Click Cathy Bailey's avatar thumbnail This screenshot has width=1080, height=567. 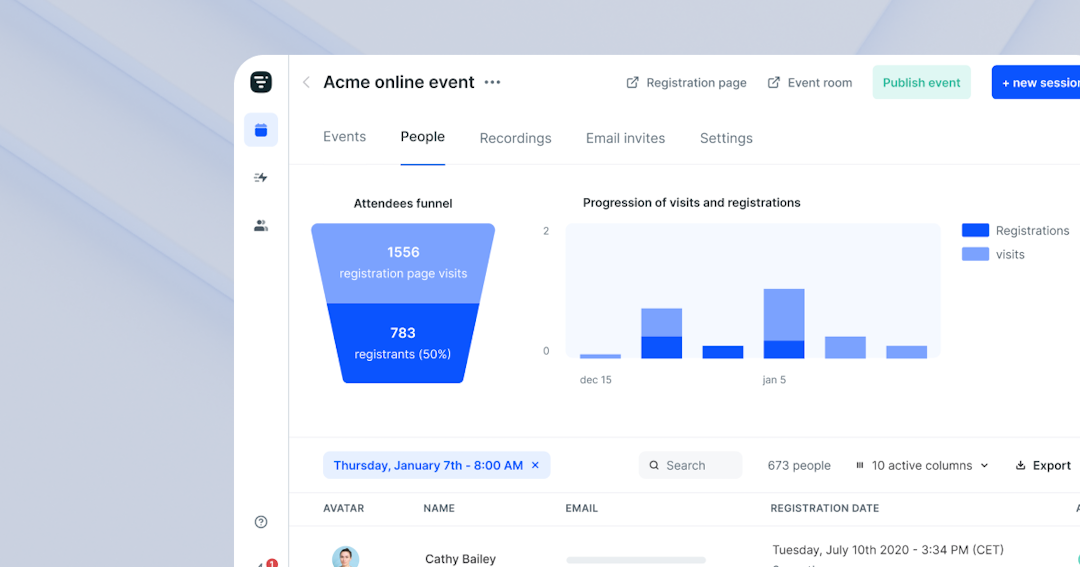[345, 557]
